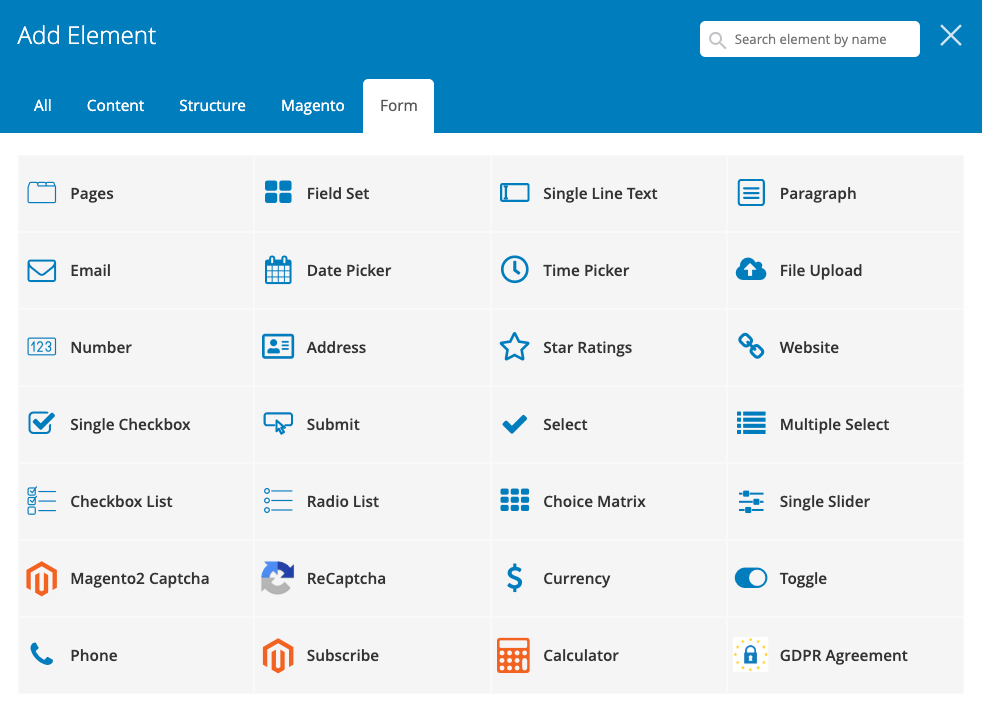Add the Single Checkbox icon element

[42, 423]
